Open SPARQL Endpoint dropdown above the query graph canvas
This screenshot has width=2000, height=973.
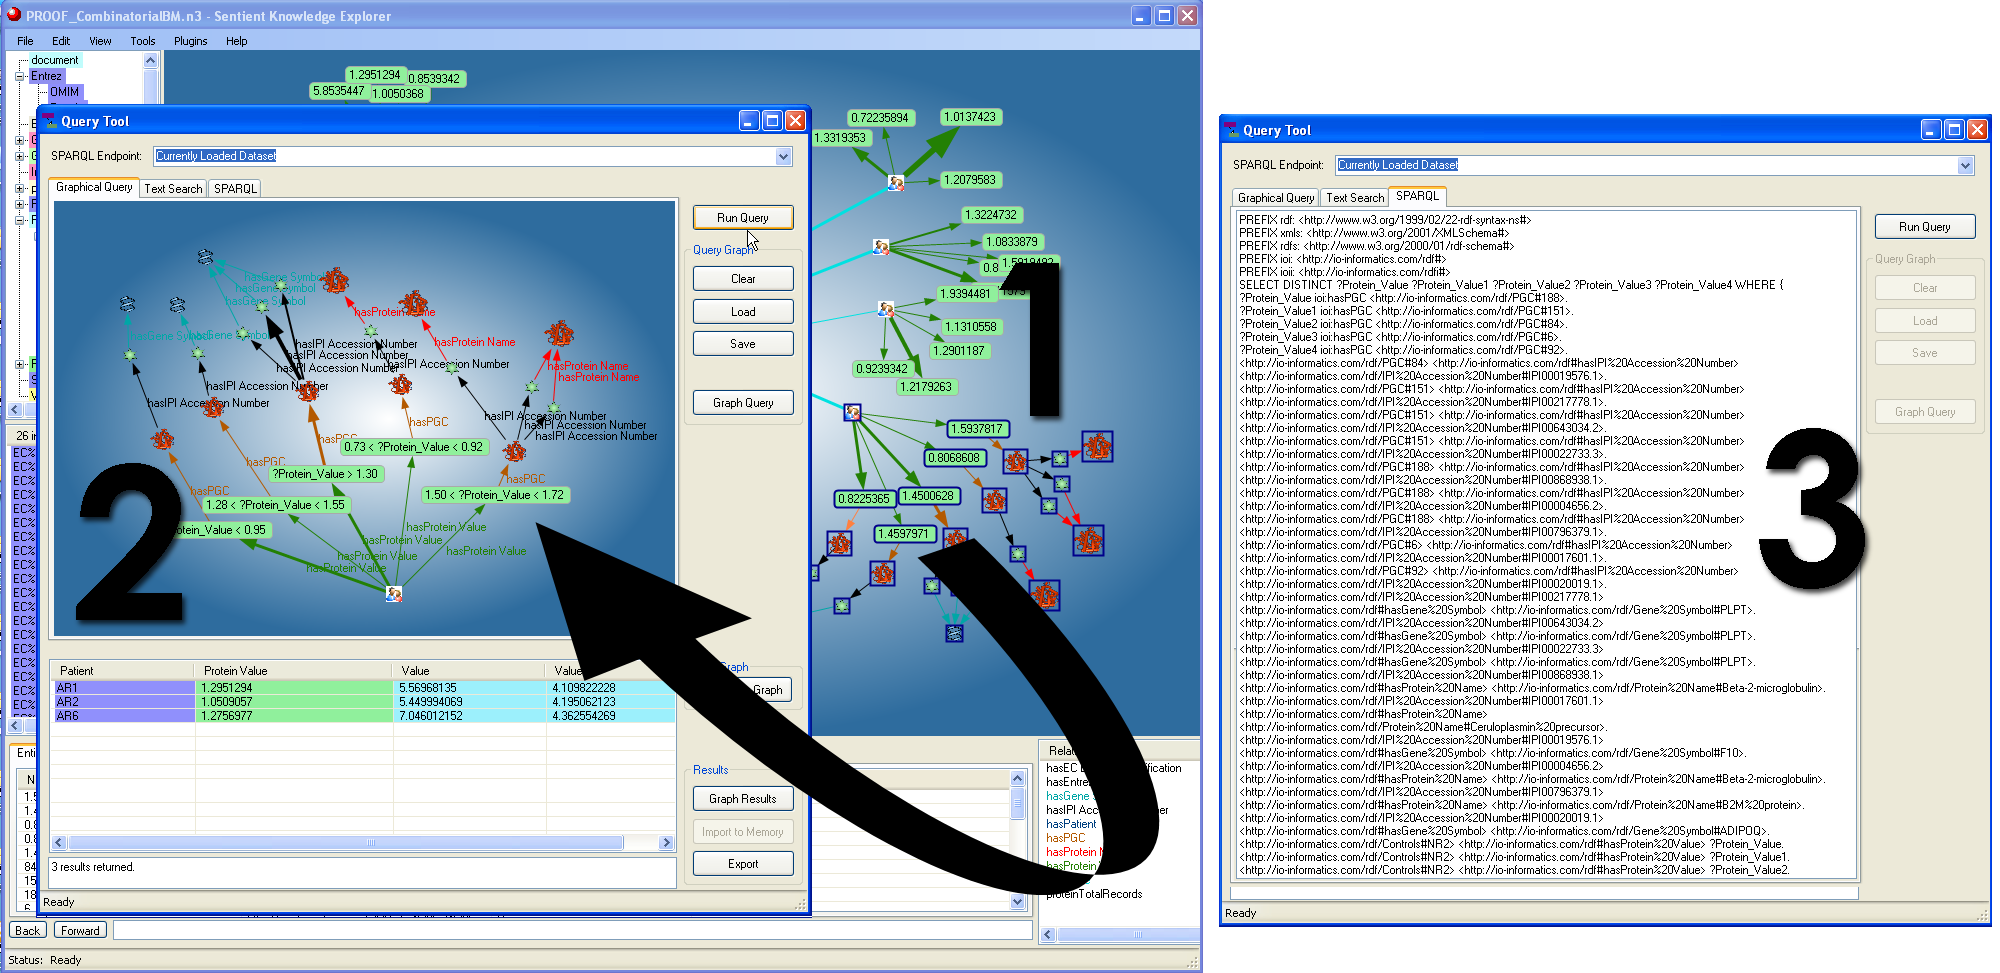point(783,156)
